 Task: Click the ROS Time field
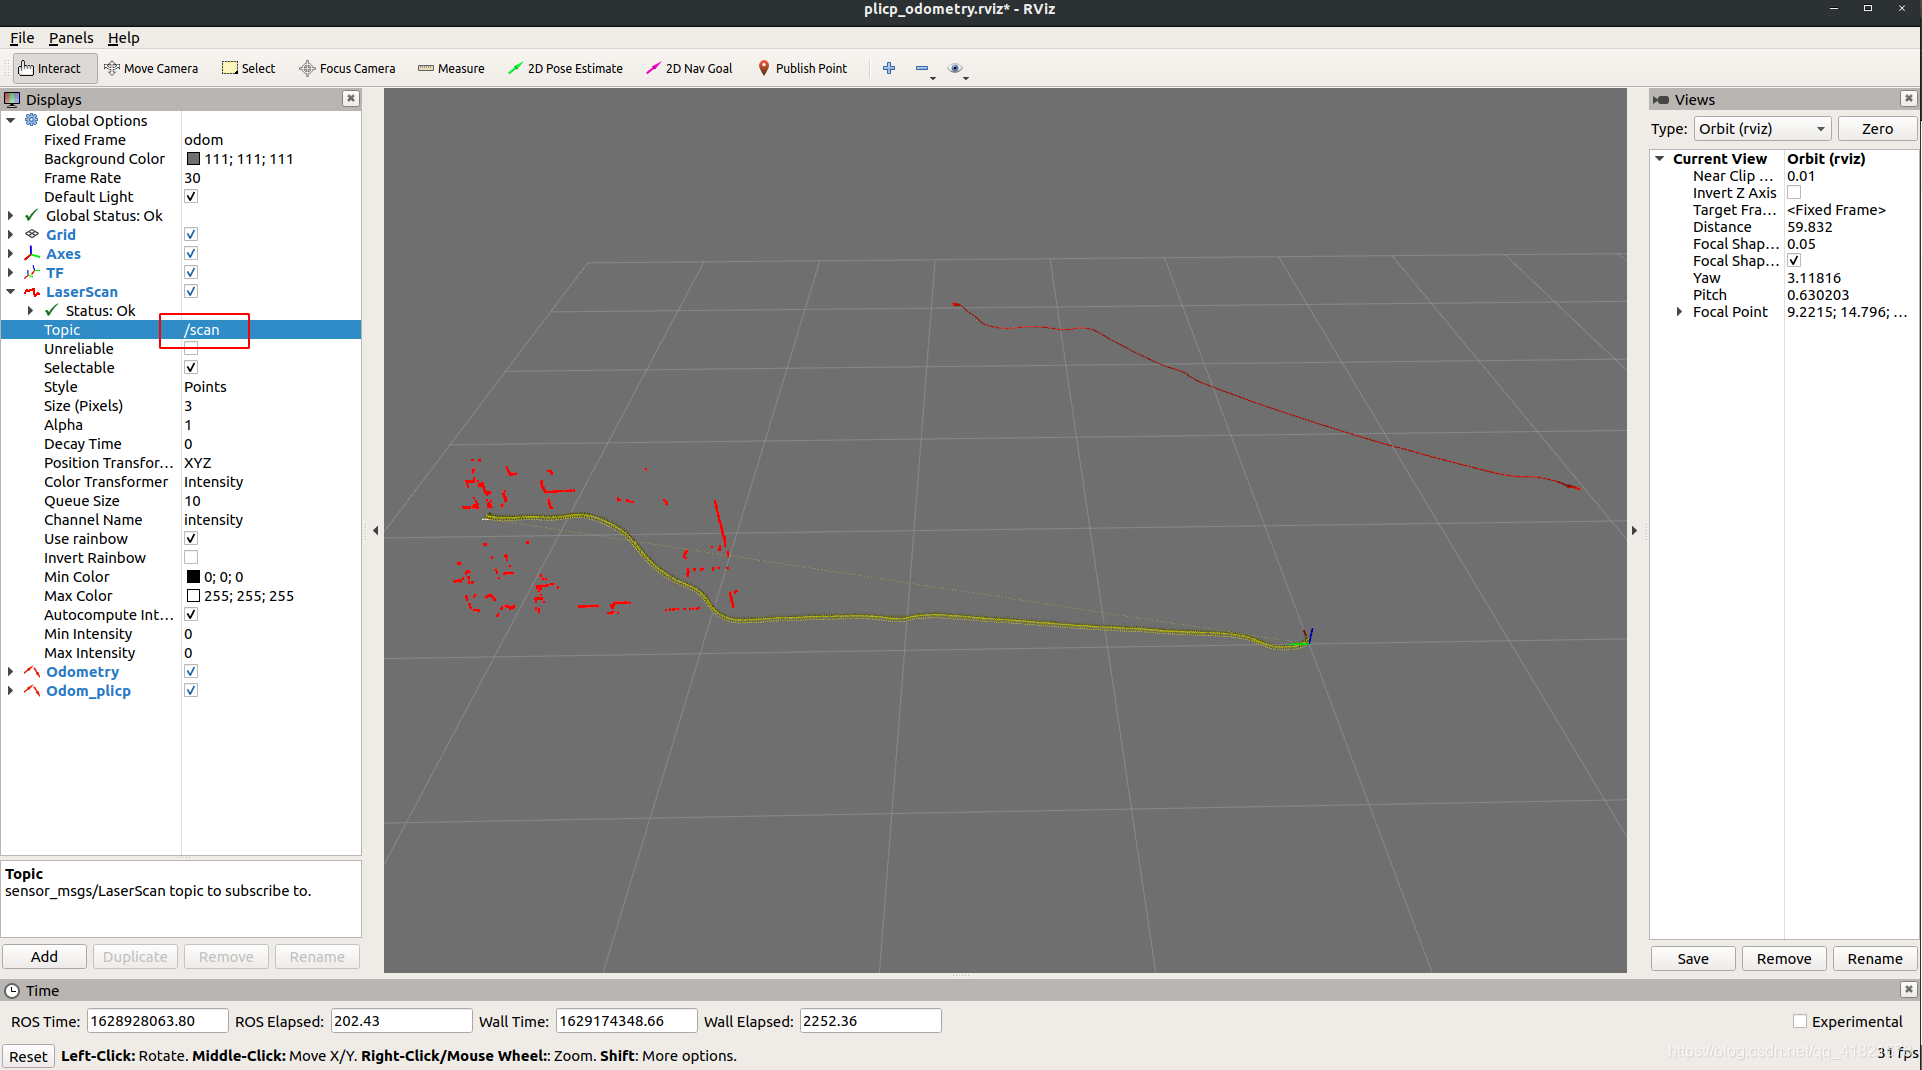(157, 1020)
